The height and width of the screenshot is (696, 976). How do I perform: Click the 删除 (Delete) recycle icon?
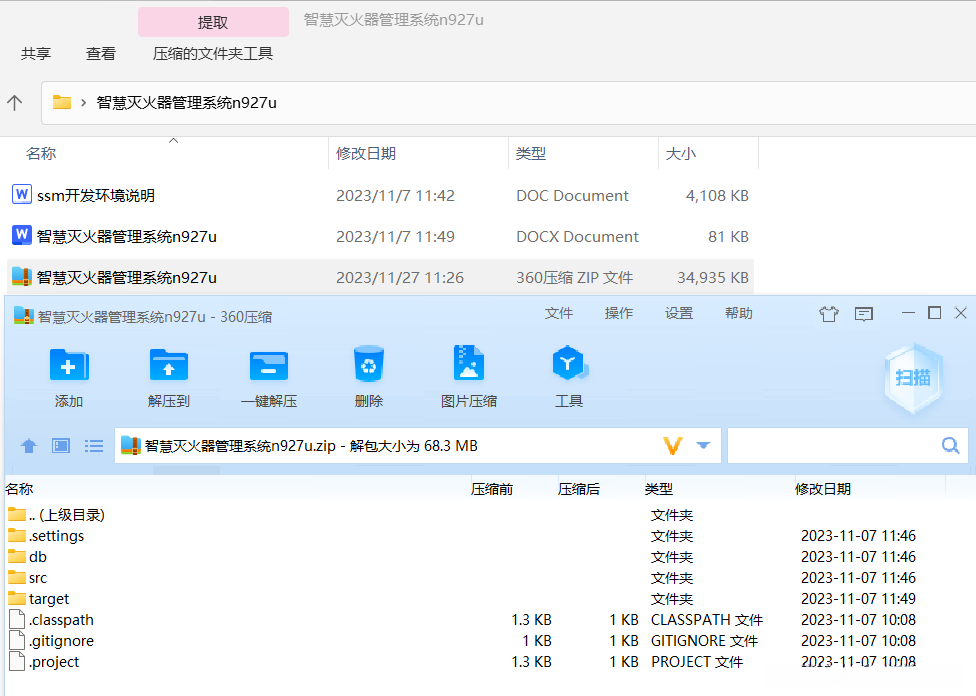tap(368, 364)
